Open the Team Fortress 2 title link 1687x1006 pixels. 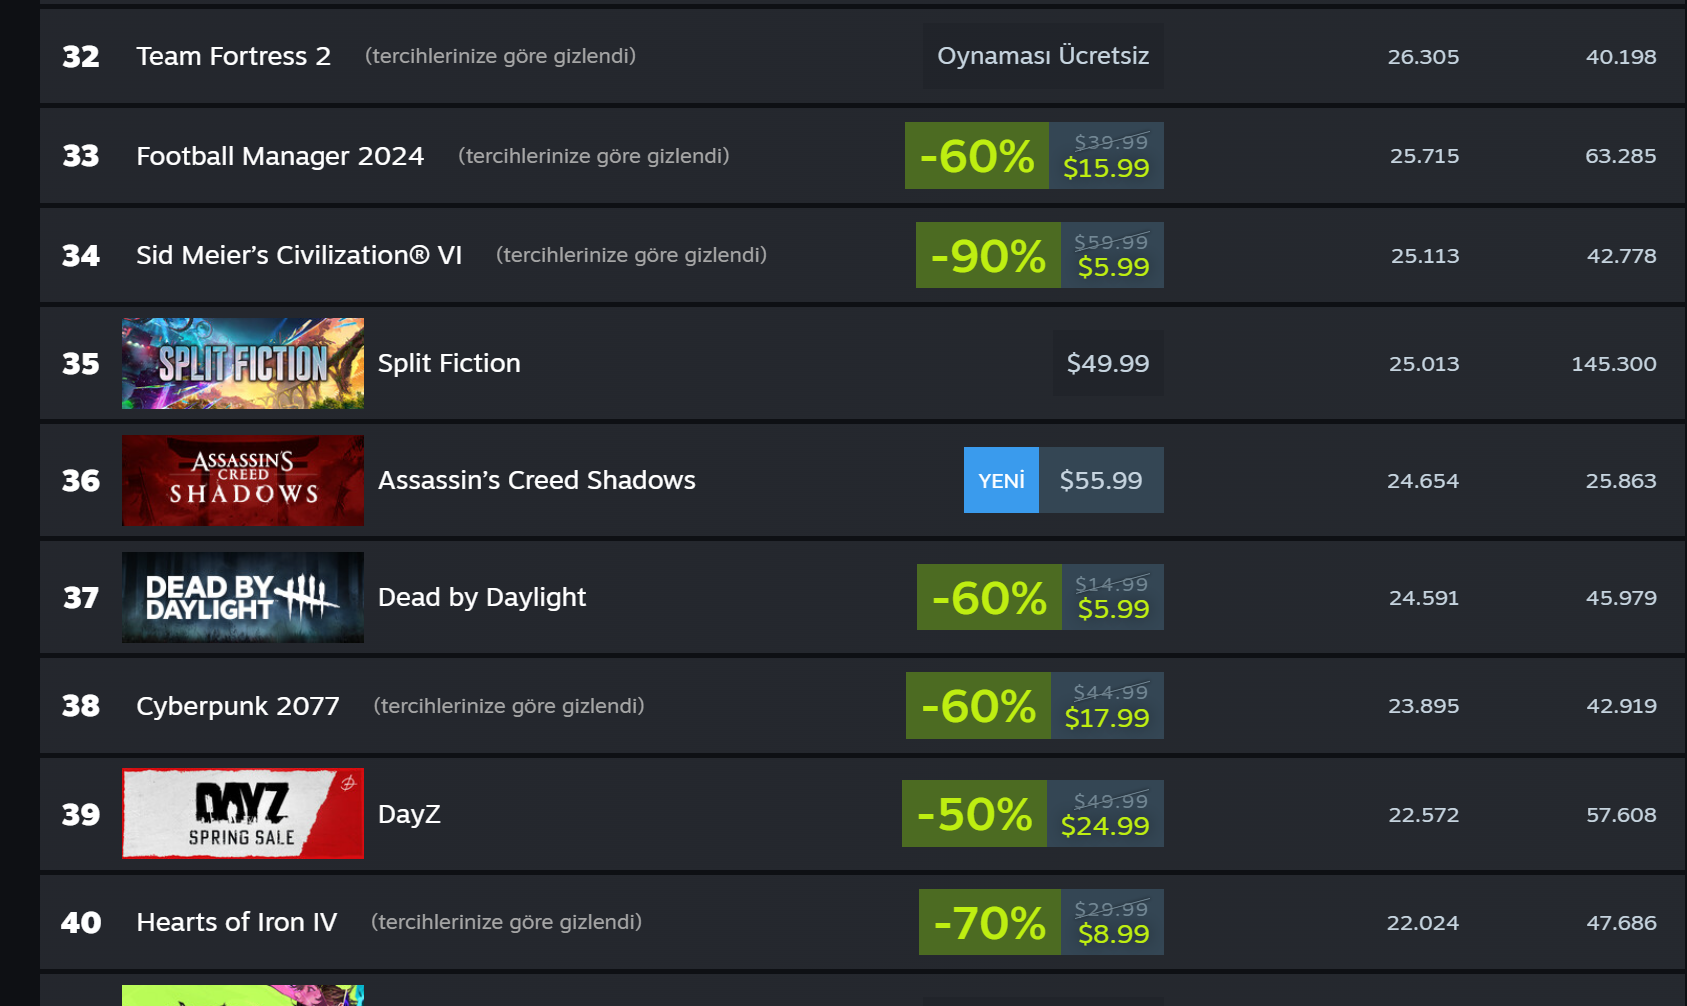[x=233, y=56]
